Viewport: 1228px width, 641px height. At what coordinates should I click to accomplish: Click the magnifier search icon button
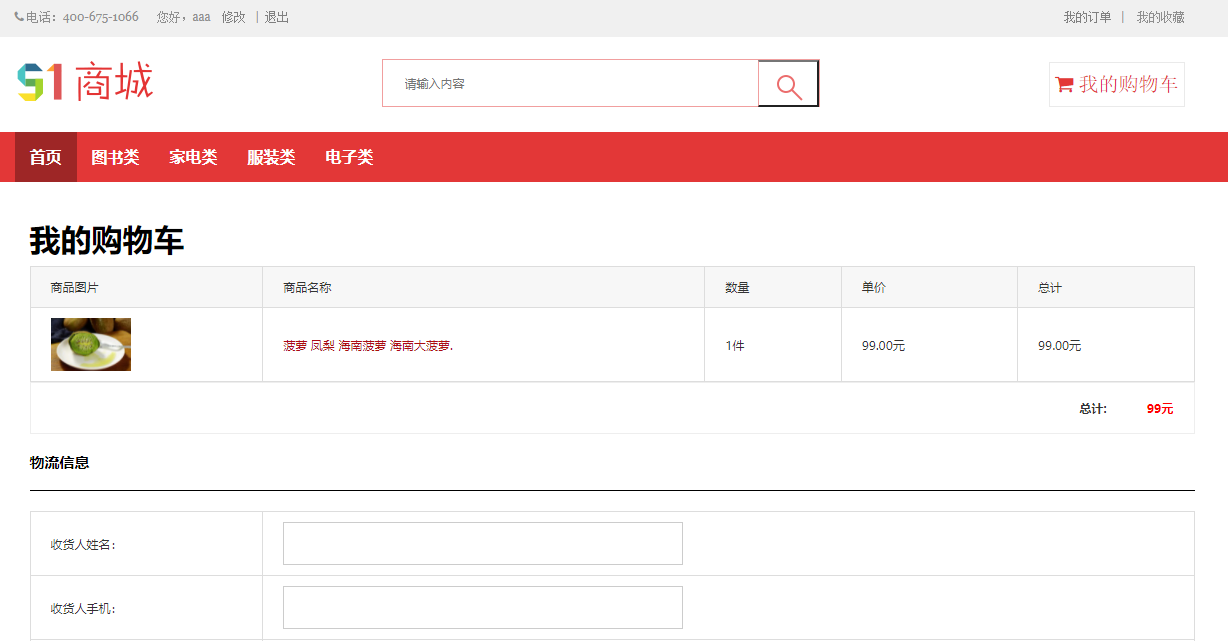[x=788, y=83]
